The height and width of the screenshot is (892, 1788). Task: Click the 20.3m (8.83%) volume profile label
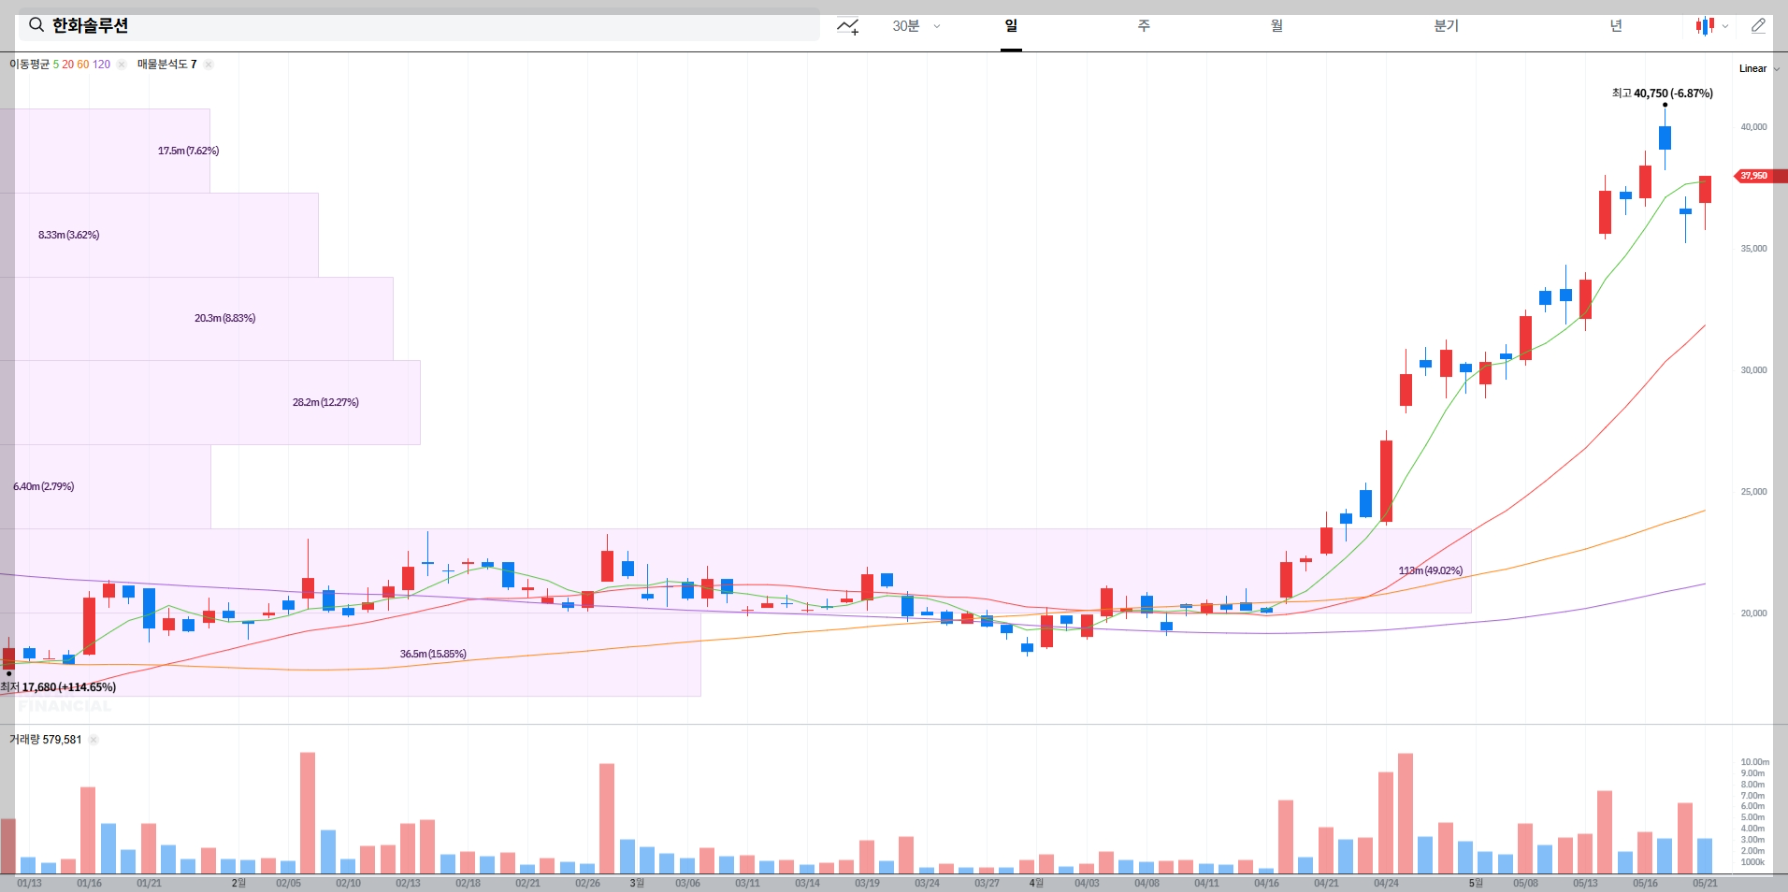[x=225, y=318]
